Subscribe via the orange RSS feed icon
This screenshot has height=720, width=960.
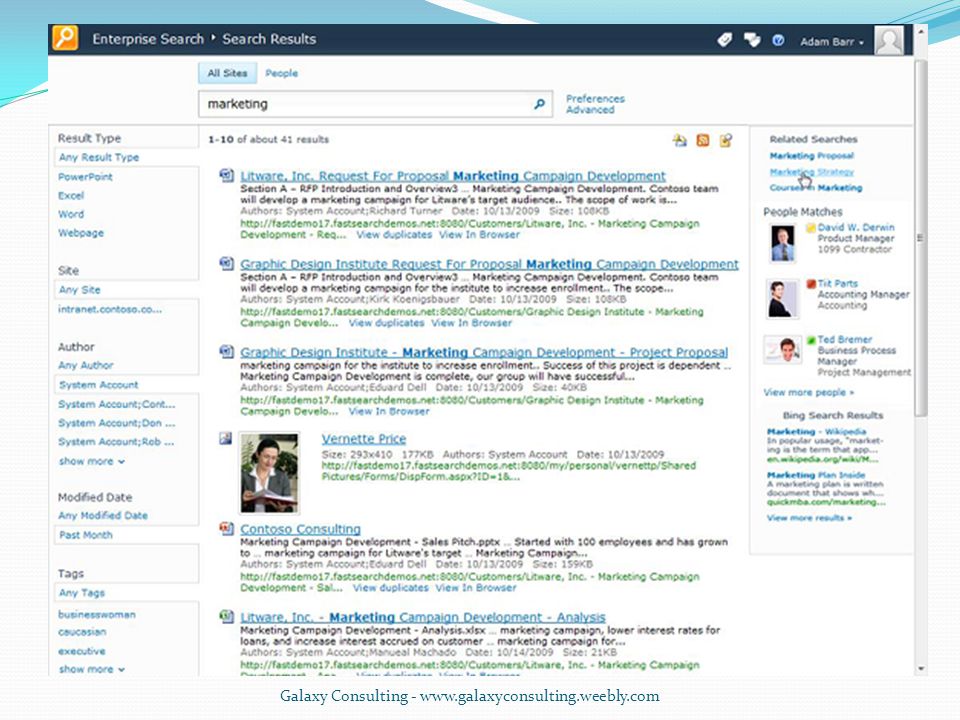pos(703,140)
